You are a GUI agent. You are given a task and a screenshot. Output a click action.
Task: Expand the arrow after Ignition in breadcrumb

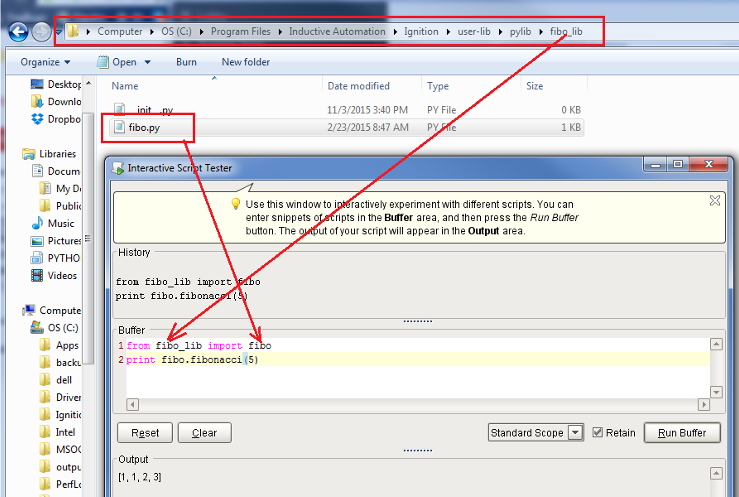pos(448,32)
